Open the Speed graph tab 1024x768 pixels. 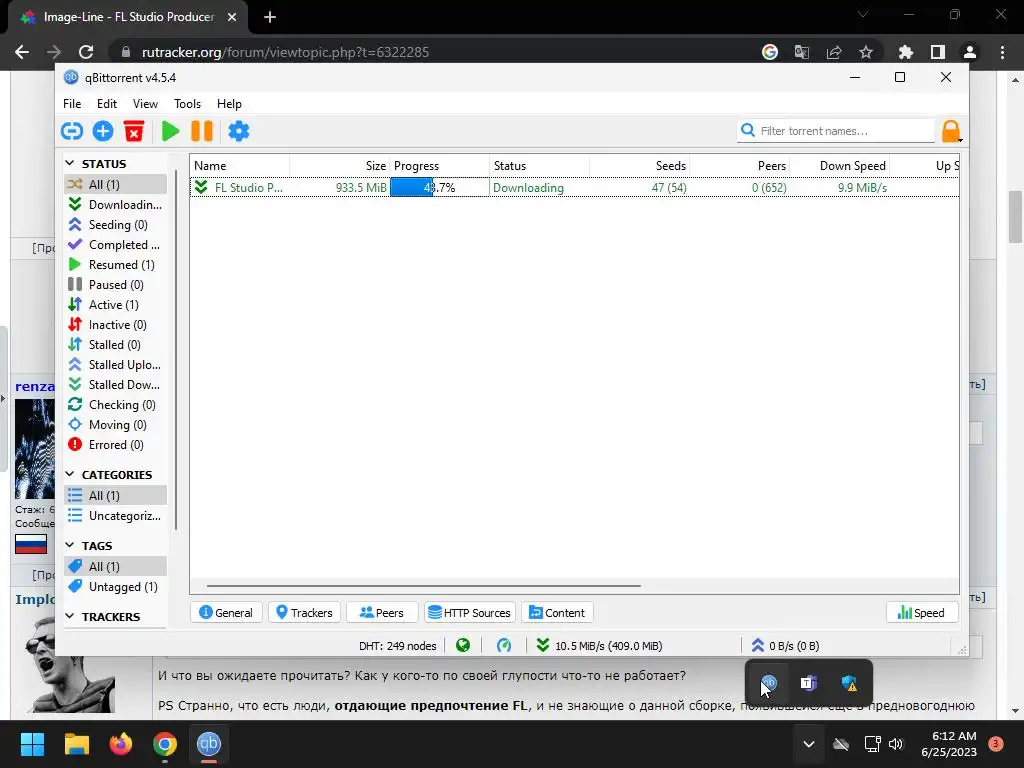click(921, 613)
